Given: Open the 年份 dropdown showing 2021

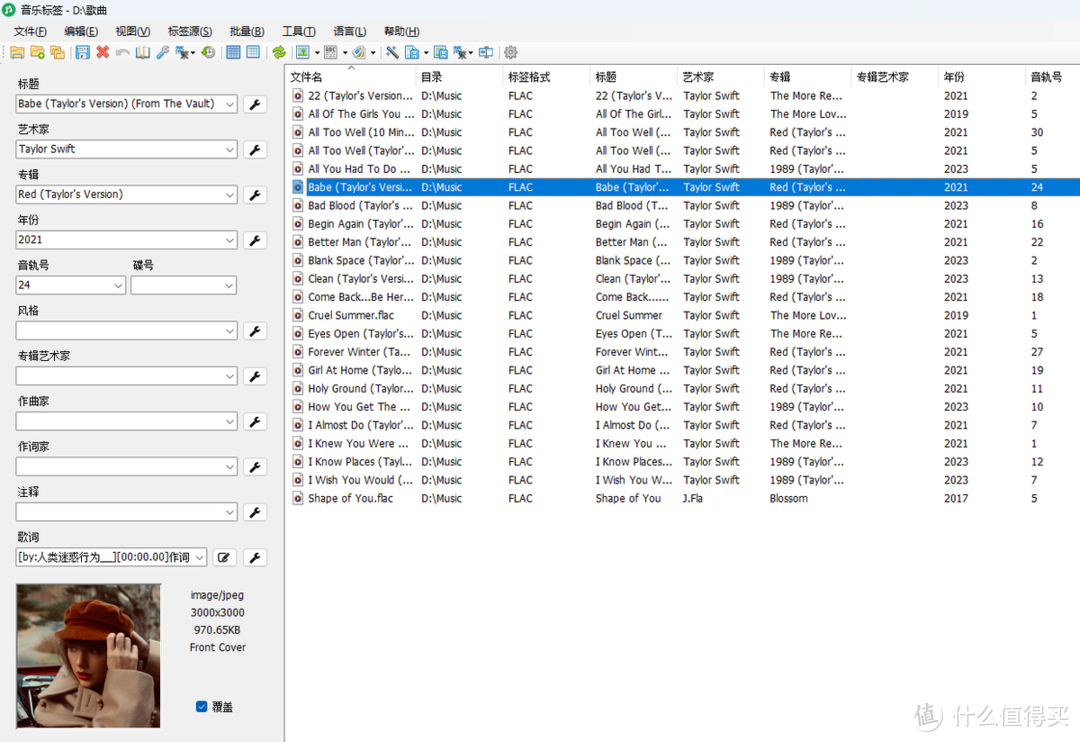Looking at the screenshot, I should [230, 240].
